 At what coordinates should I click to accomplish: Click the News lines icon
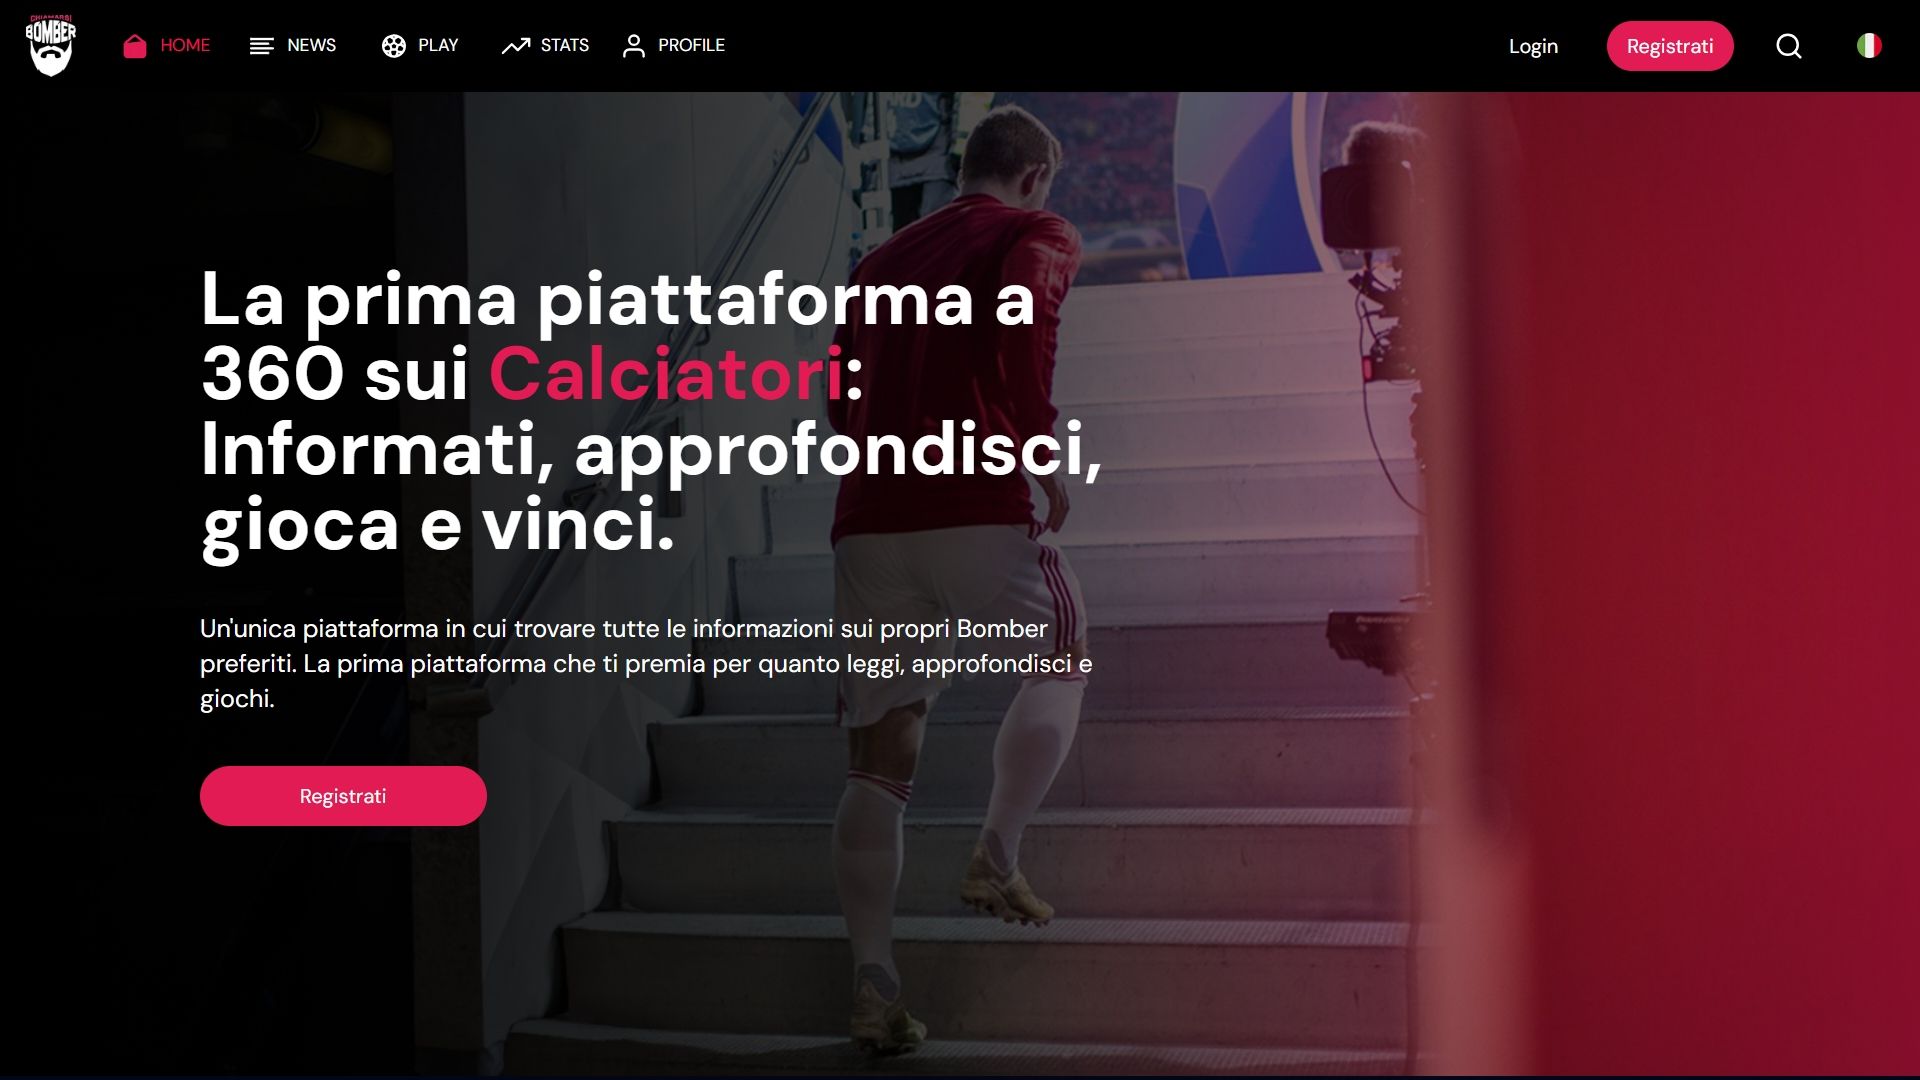click(x=262, y=46)
